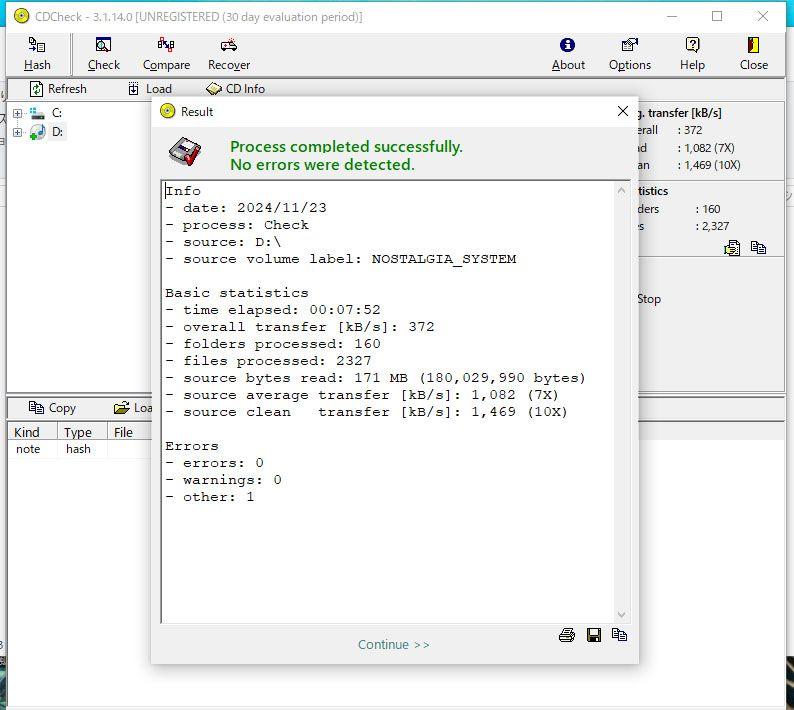The height and width of the screenshot is (710, 794).
Task: Click 'files processed: 2327' line
Action: click(268, 361)
